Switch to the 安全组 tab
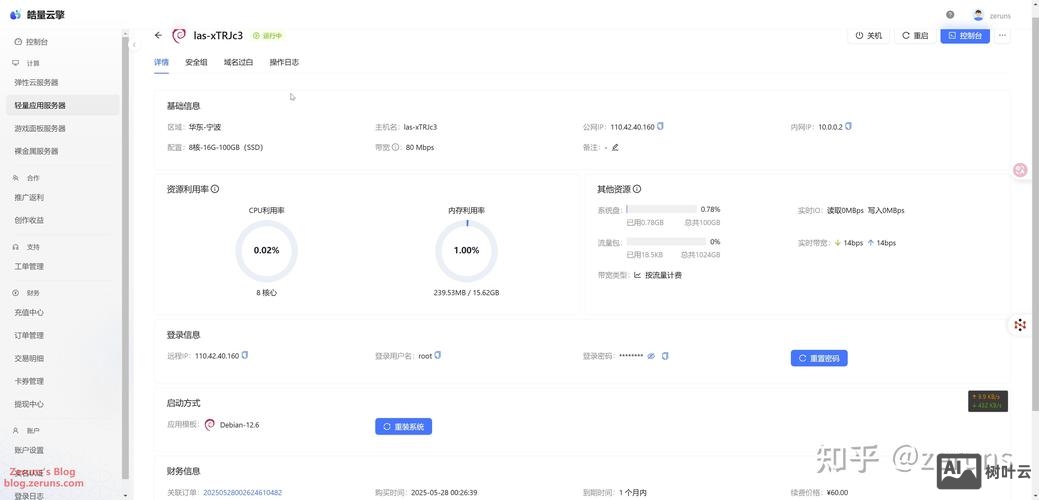Image resolution: width=1039 pixels, height=500 pixels. click(196, 62)
